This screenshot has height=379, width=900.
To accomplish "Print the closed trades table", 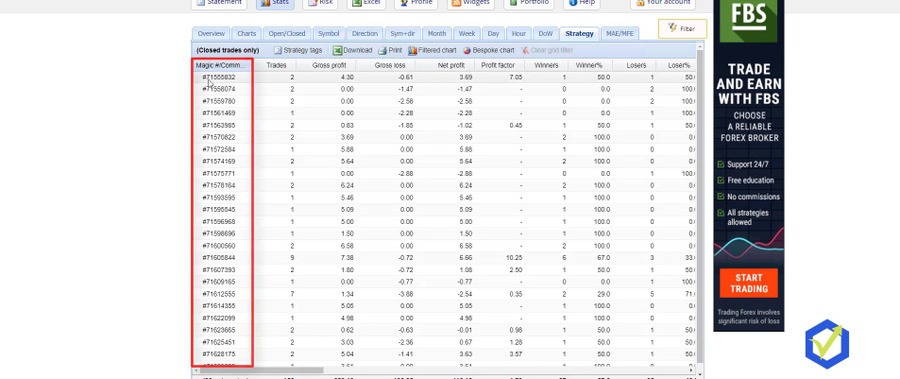I will point(390,51).
